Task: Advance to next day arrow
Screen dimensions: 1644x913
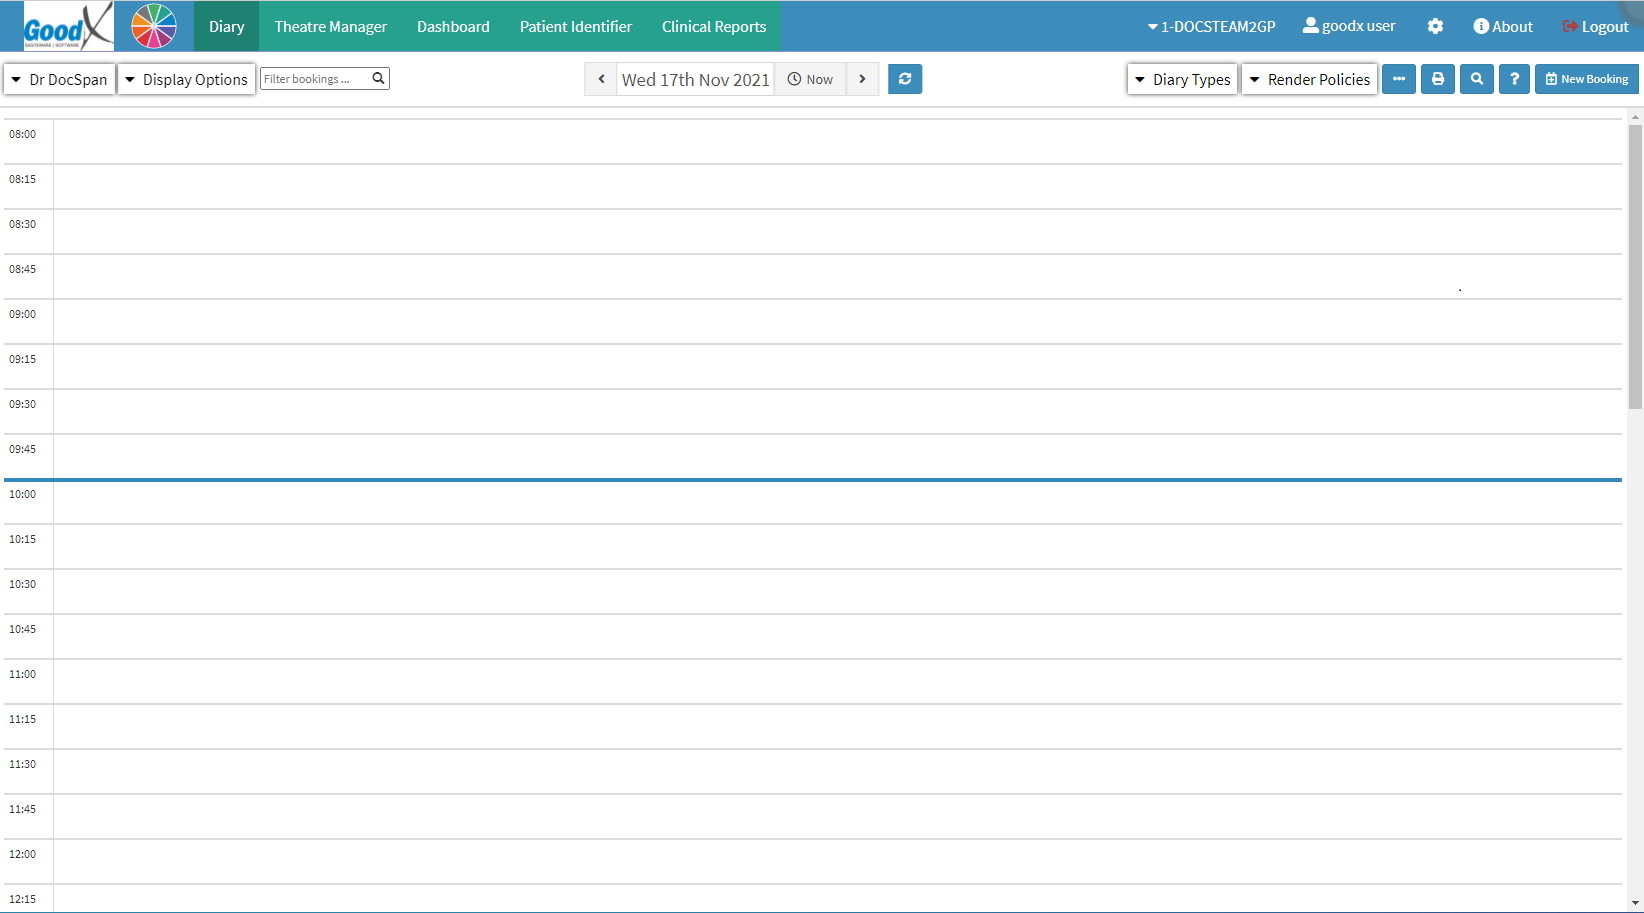Action: [x=862, y=79]
